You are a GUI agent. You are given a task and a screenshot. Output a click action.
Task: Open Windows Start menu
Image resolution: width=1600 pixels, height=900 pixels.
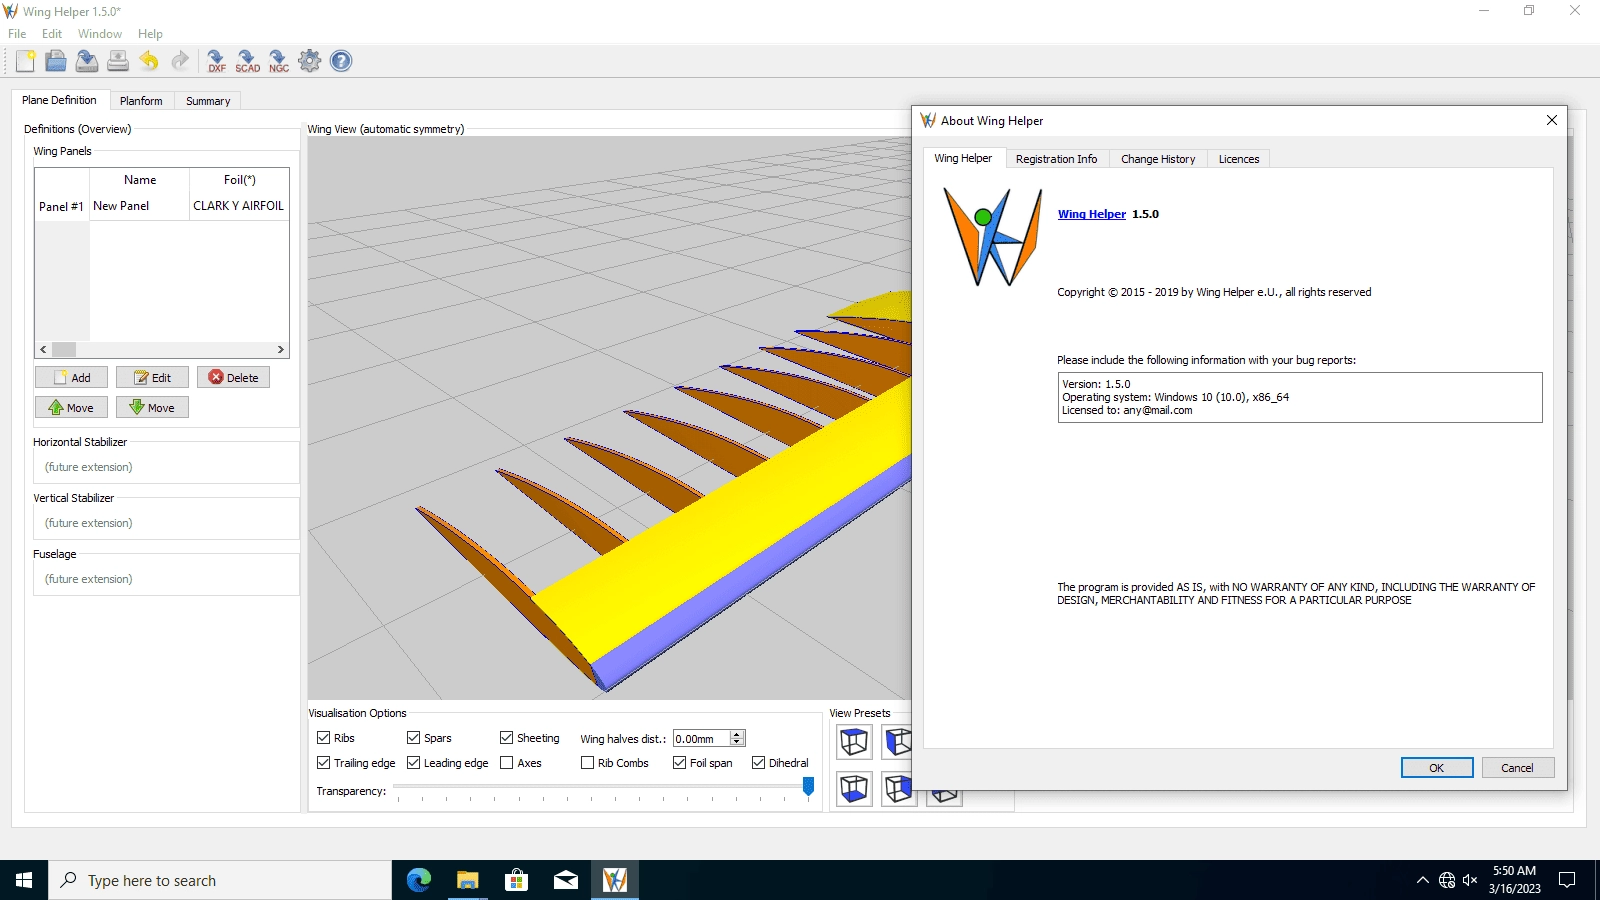(24, 880)
